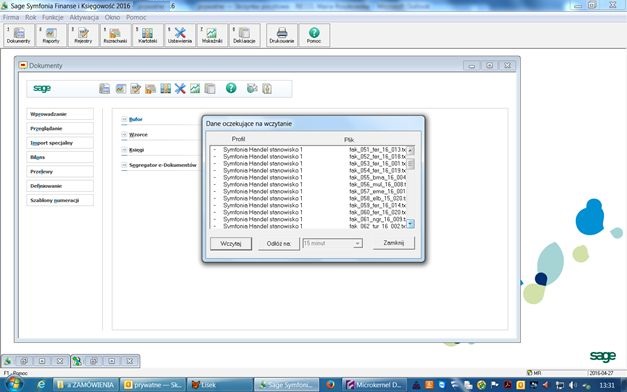Select Definiowanie in the left panel
The height and width of the screenshot is (392, 627).
click(x=60, y=186)
